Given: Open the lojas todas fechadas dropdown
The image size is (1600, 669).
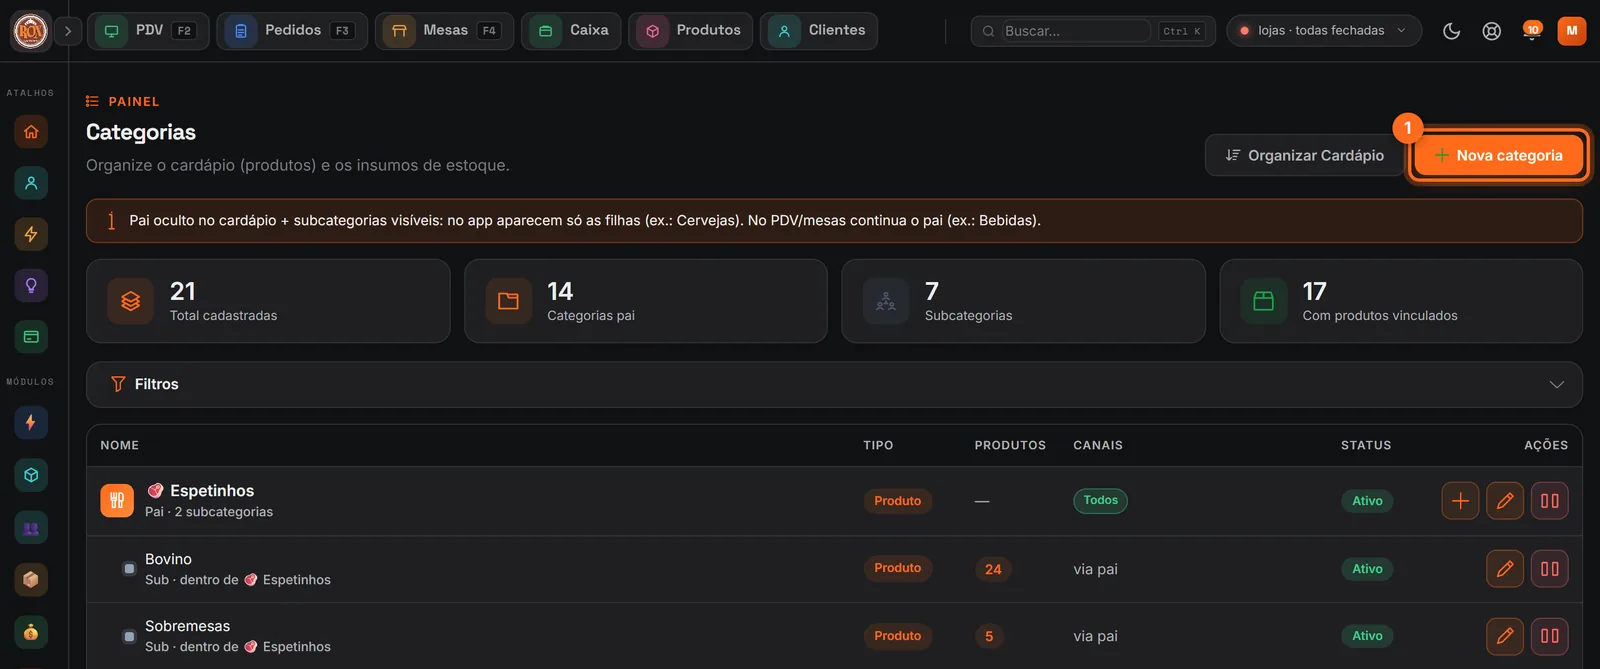Looking at the screenshot, I should point(1324,31).
